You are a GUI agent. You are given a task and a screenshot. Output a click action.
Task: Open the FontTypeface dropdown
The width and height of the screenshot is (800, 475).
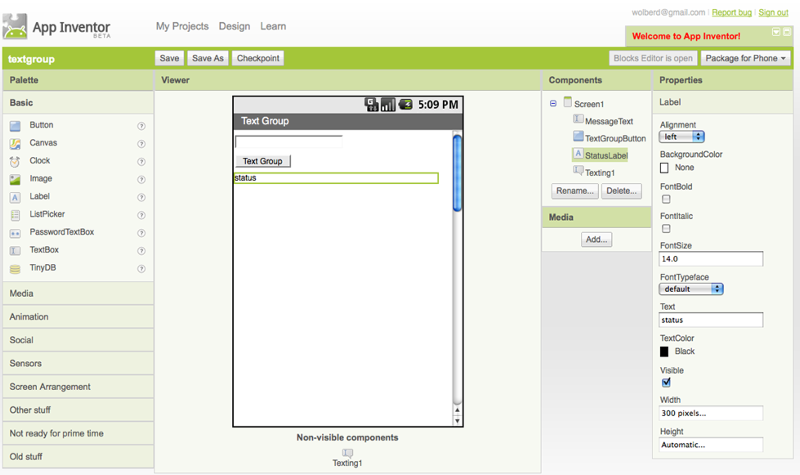pos(691,289)
